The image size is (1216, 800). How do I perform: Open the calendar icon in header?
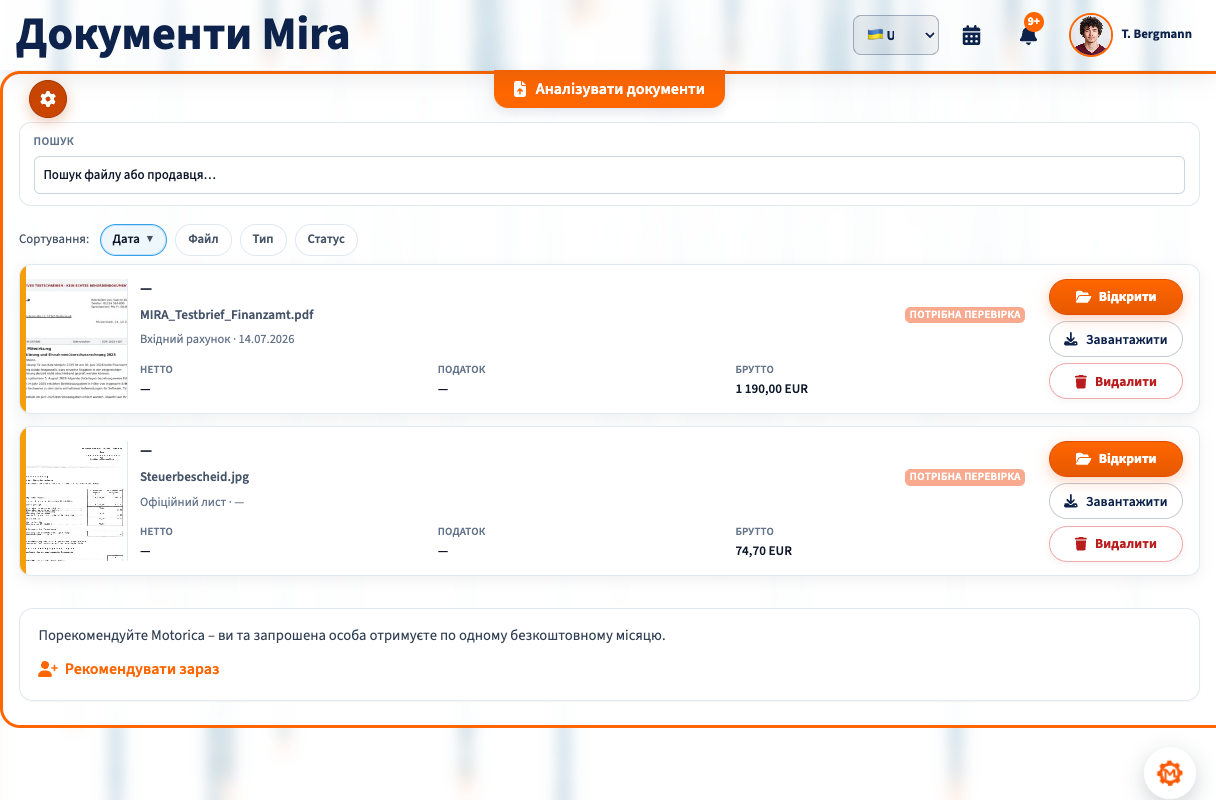click(x=971, y=35)
